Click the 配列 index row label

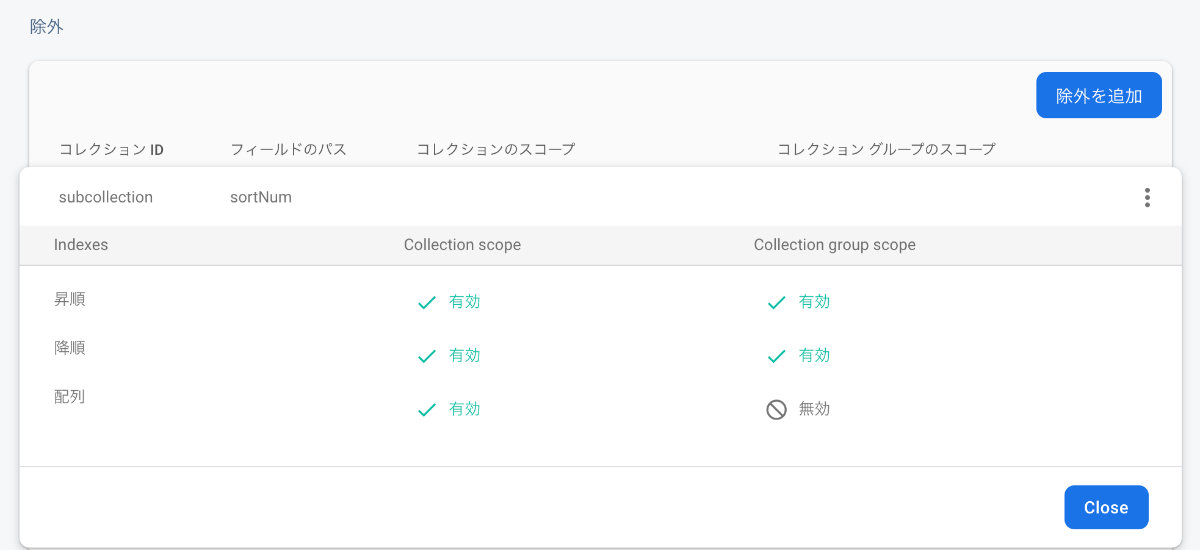pyautogui.click(x=70, y=396)
